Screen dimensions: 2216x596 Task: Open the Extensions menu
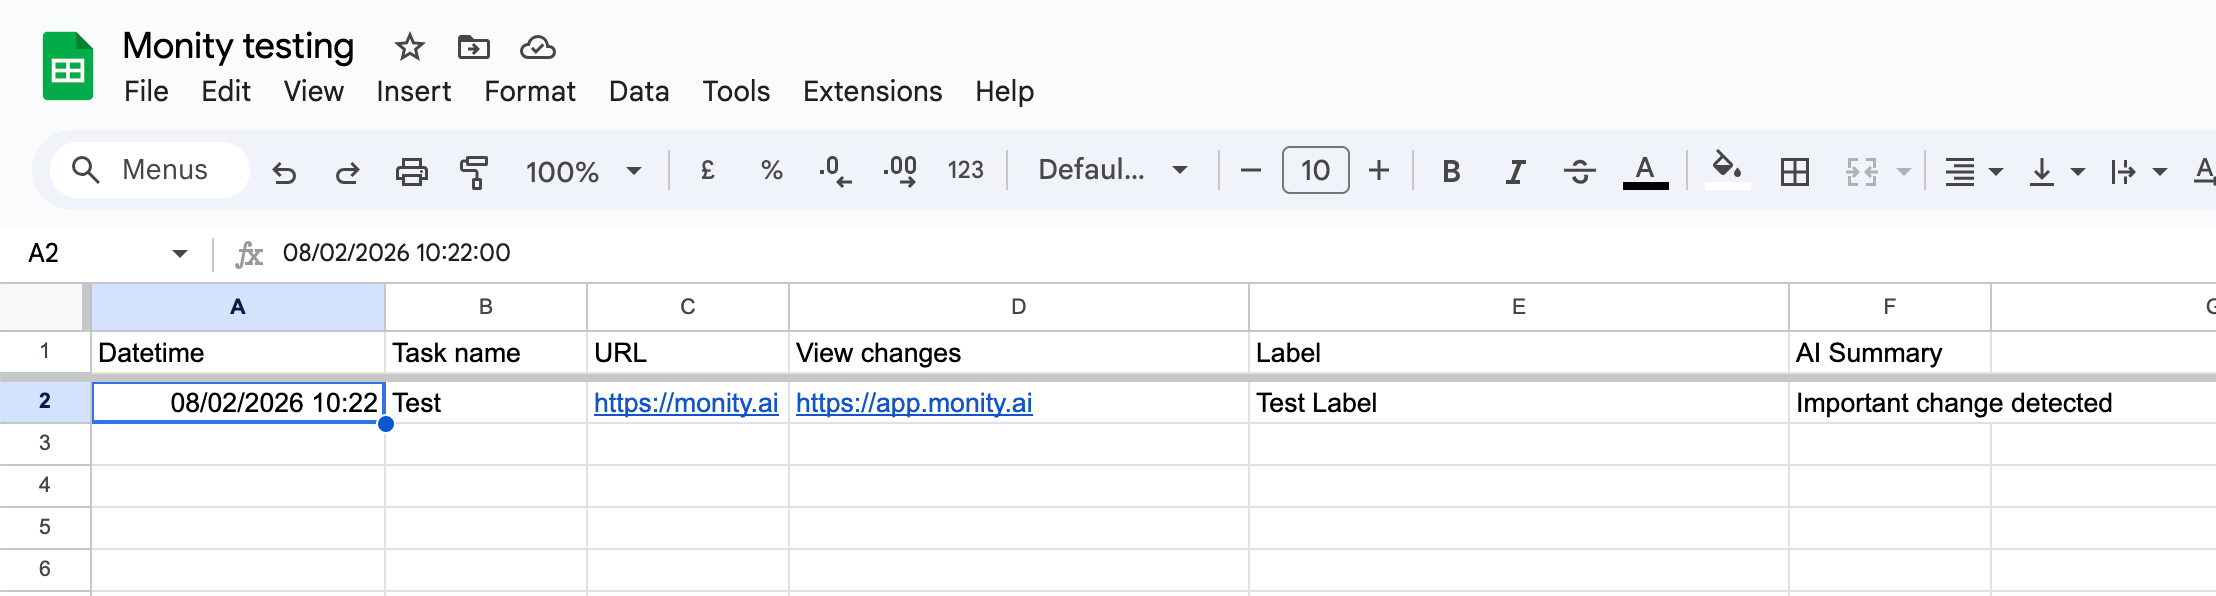coord(872,91)
